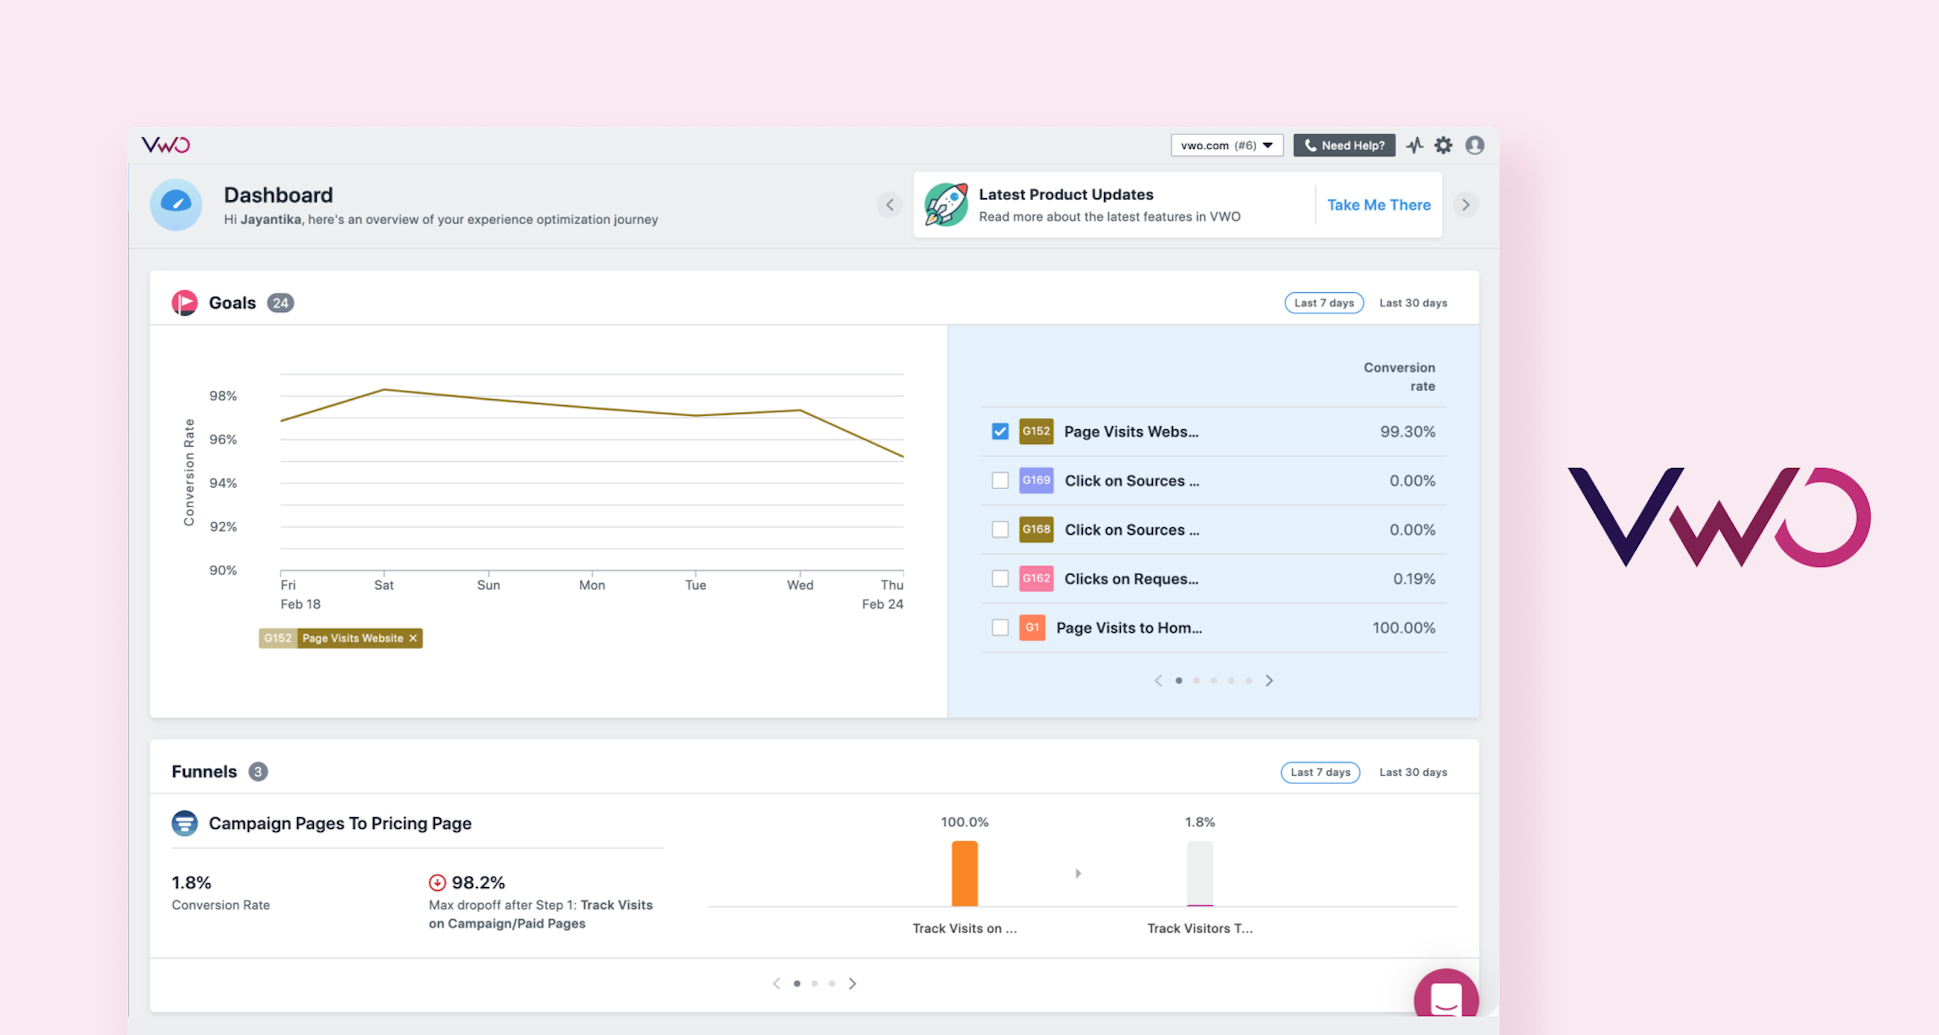Image resolution: width=1939 pixels, height=1035 pixels.
Task: Show next product update banner
Action: (1465, 205)
